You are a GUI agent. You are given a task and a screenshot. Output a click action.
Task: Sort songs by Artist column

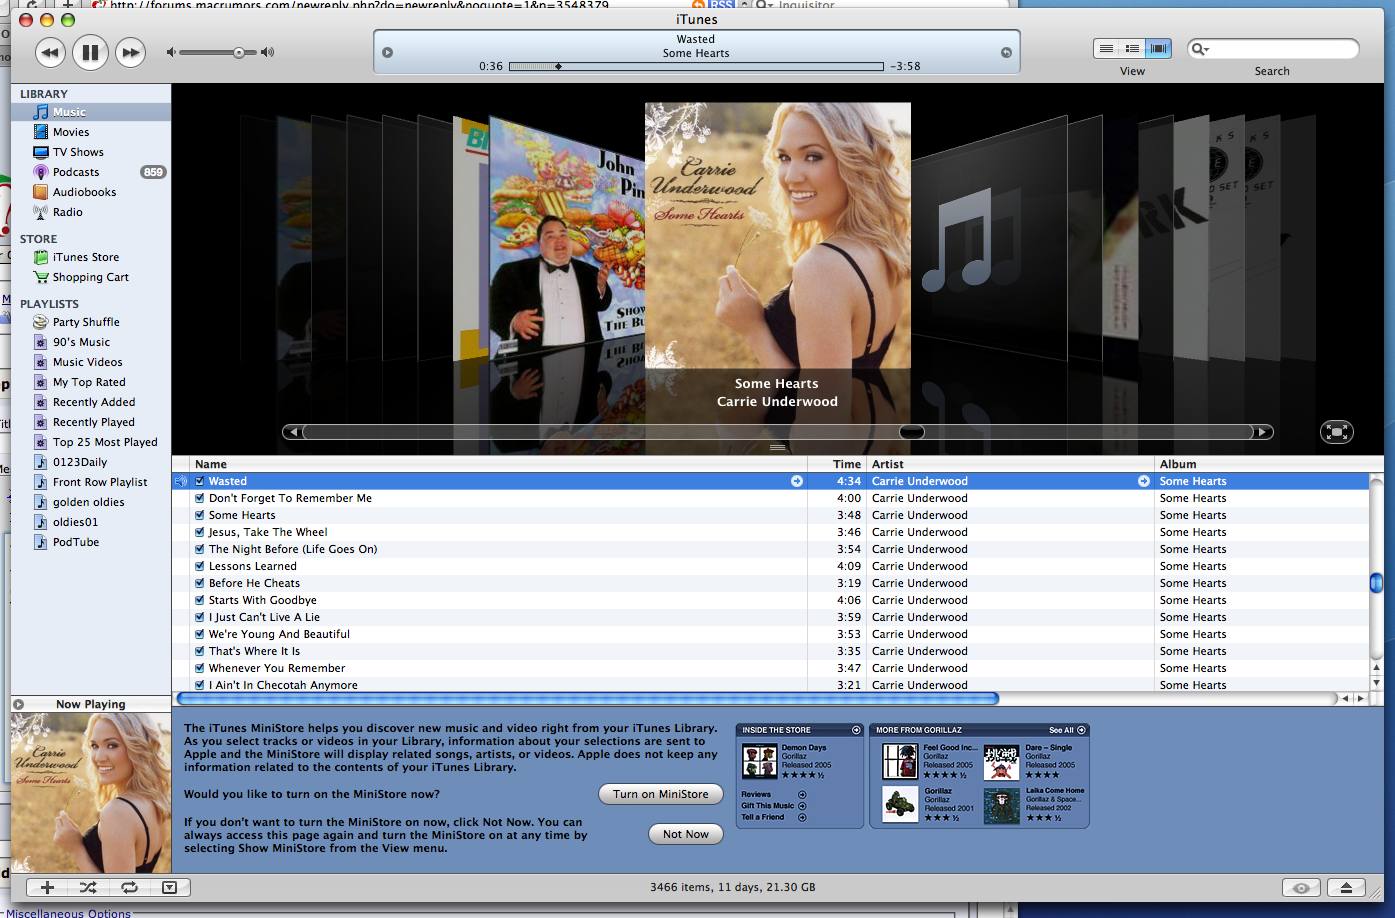[1011, 464]
